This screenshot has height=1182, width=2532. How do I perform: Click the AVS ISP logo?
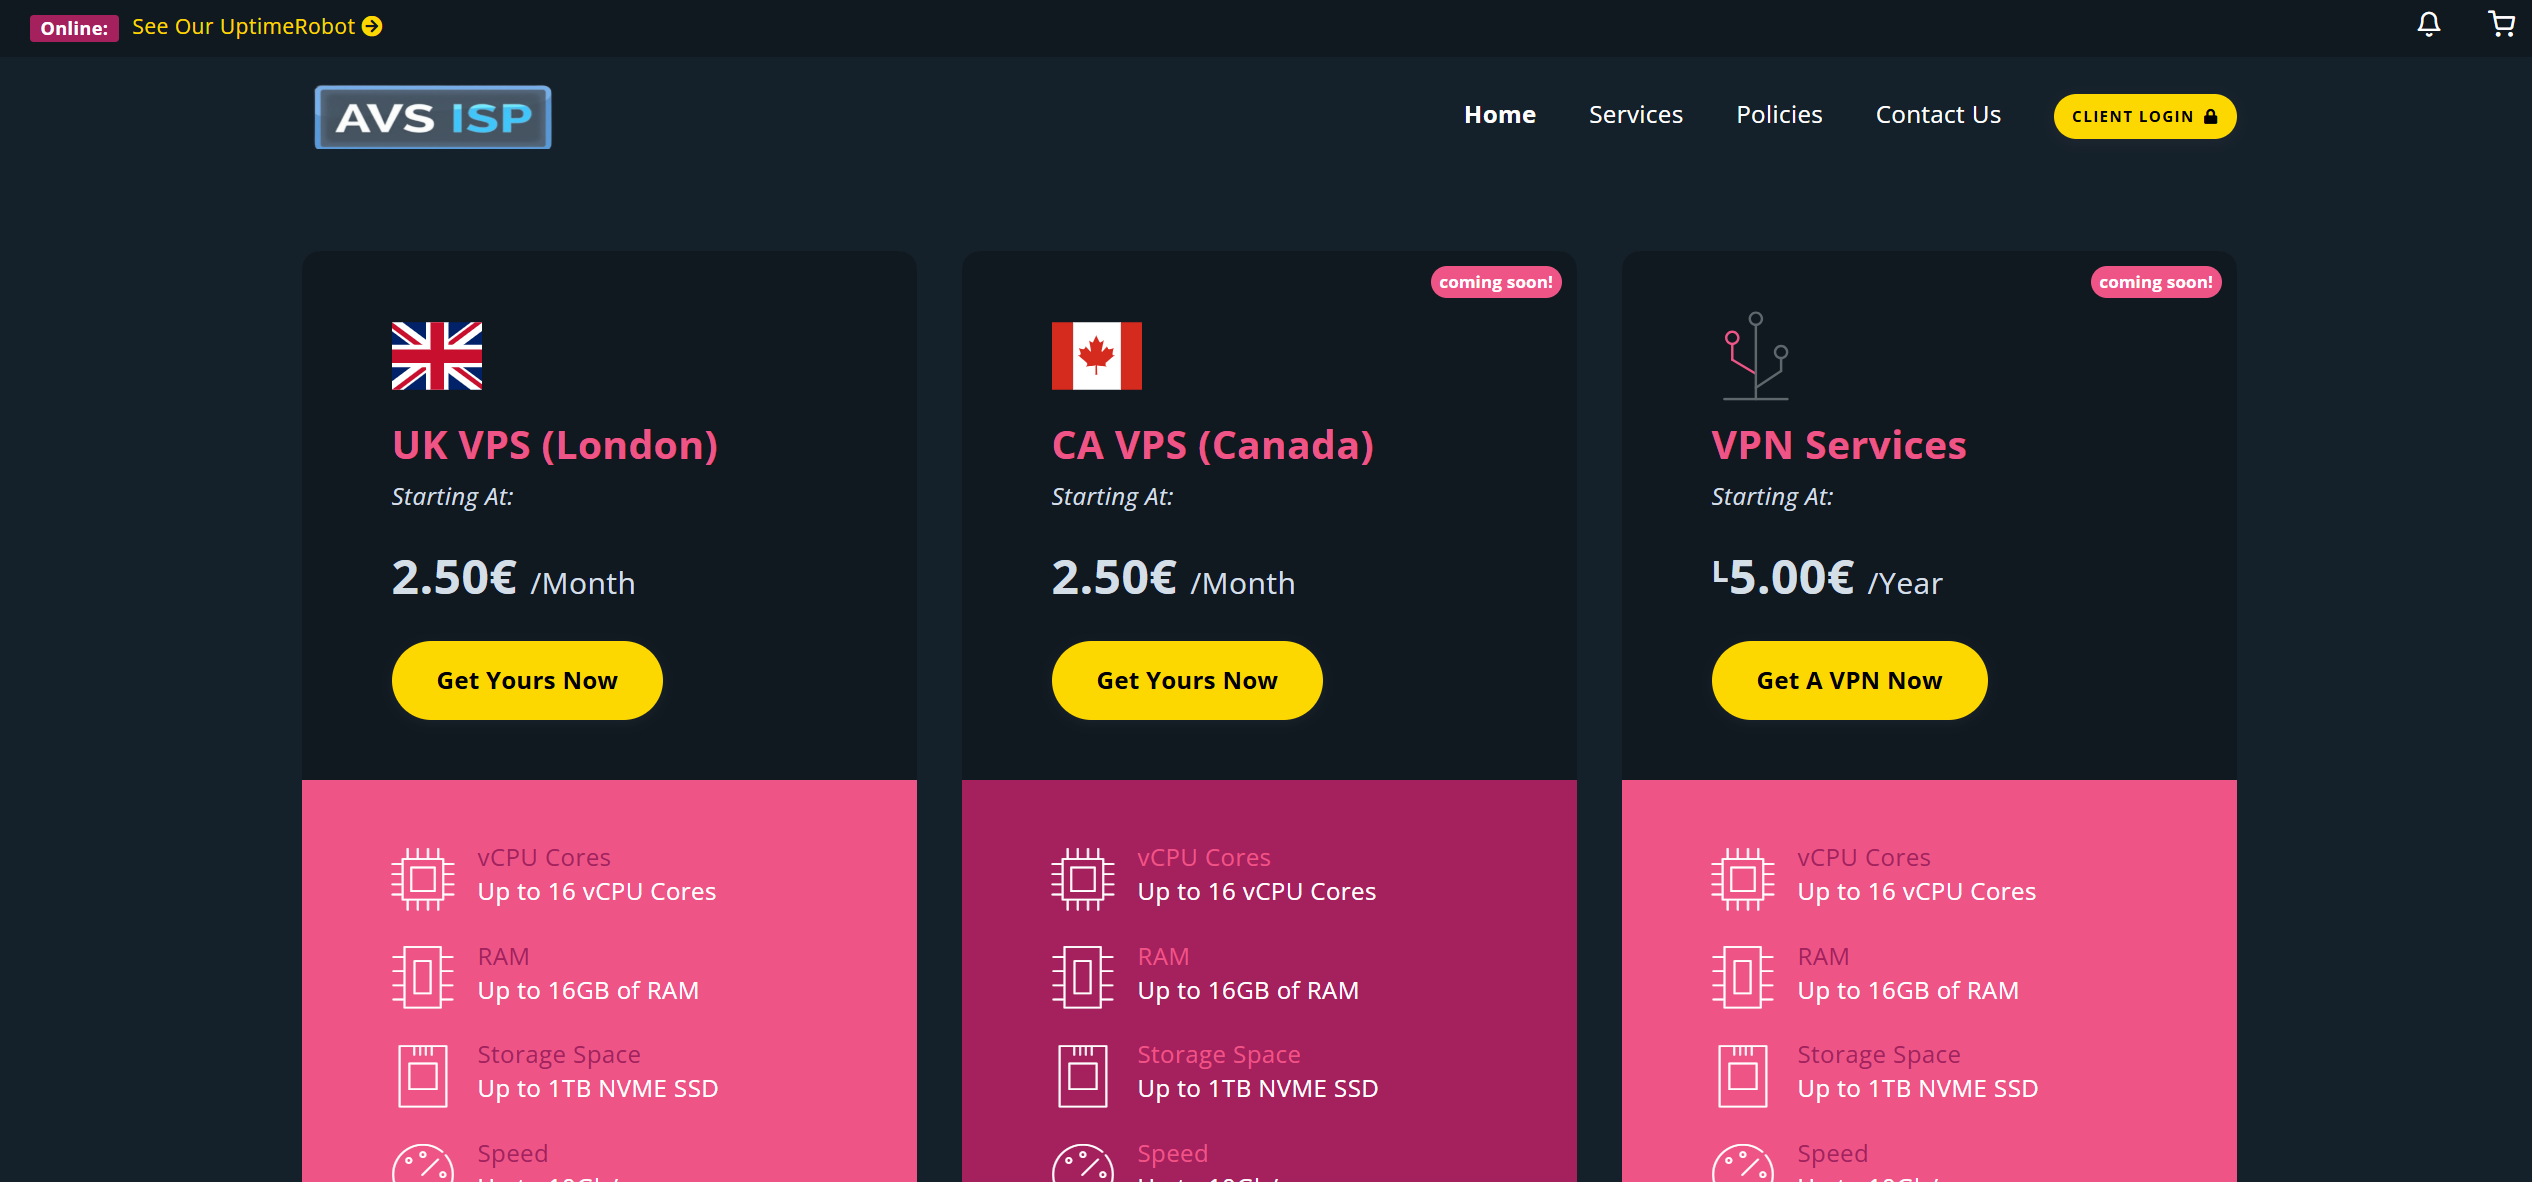[x=433, y=117]
